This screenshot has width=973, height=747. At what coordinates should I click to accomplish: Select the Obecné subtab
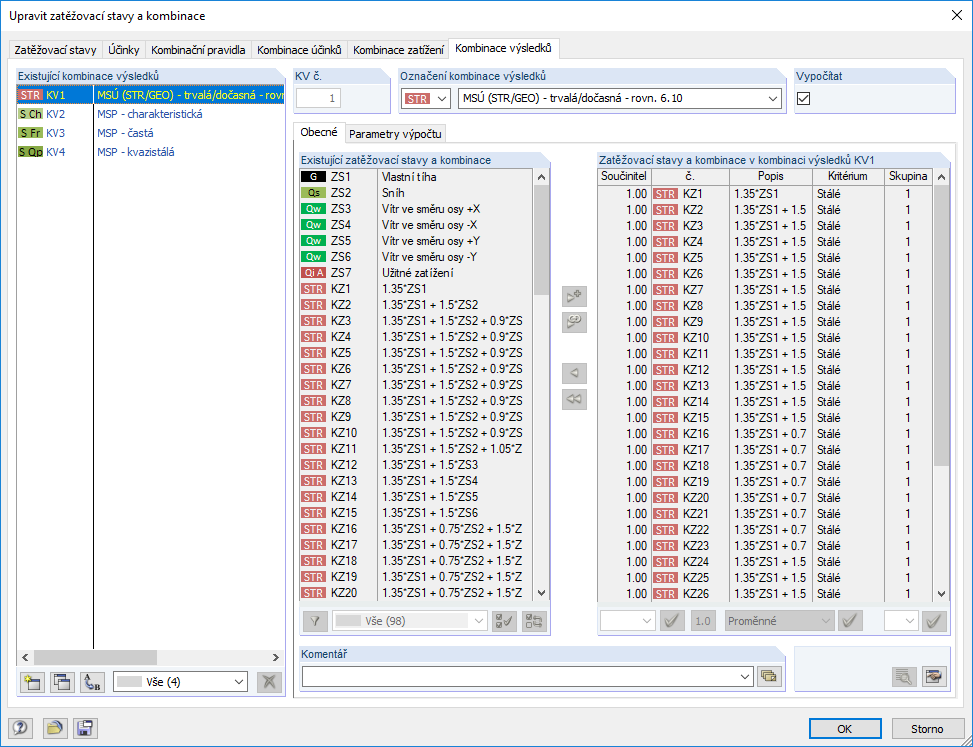tap(319, 132)
